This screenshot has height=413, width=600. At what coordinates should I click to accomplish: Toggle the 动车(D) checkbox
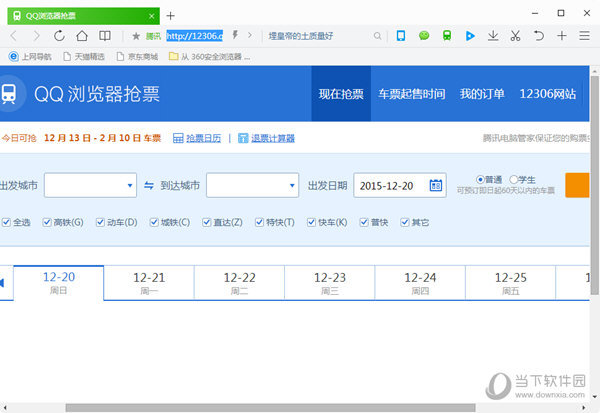pos(100,222)
